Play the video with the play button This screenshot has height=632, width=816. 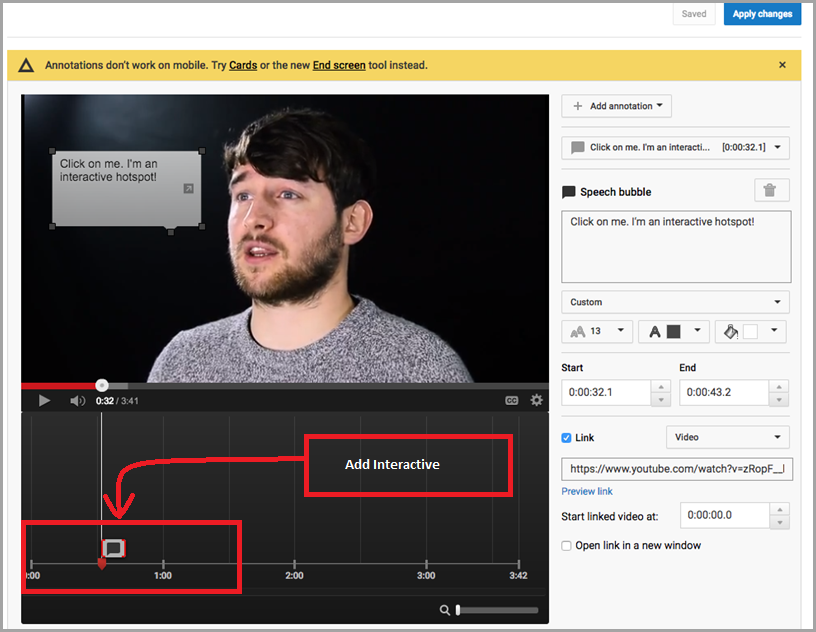pyautogui.click(x=44, y=400)
